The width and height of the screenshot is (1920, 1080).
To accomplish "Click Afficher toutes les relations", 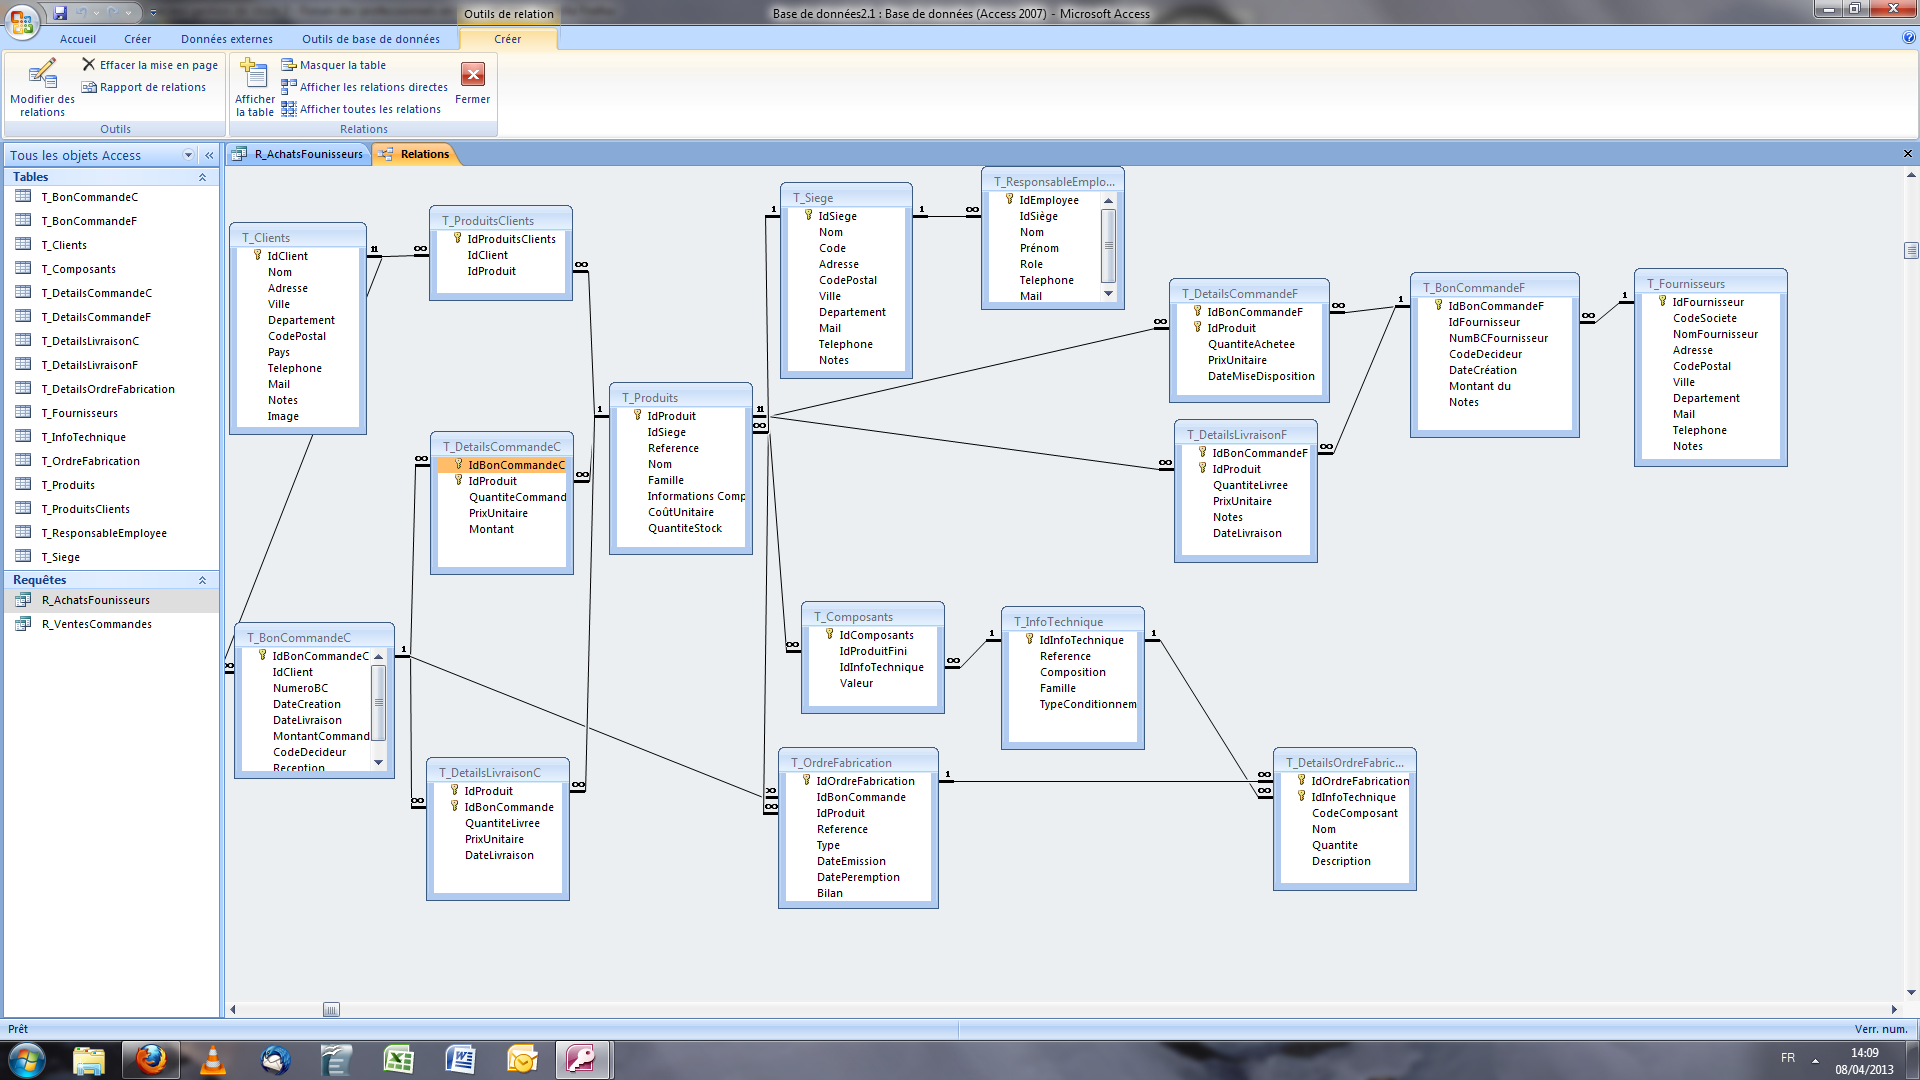I will pos(361,109).
